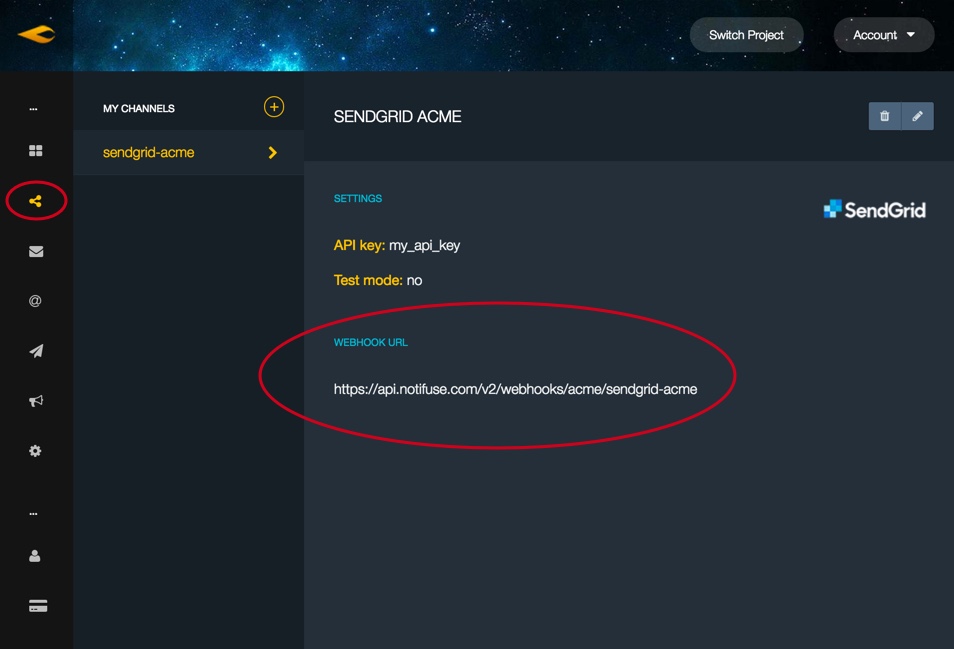Image resolution: width=954 pixels, height=649 pixels.
Task: Open the paper plane icon in sidebar
Action: pos(36,351)
